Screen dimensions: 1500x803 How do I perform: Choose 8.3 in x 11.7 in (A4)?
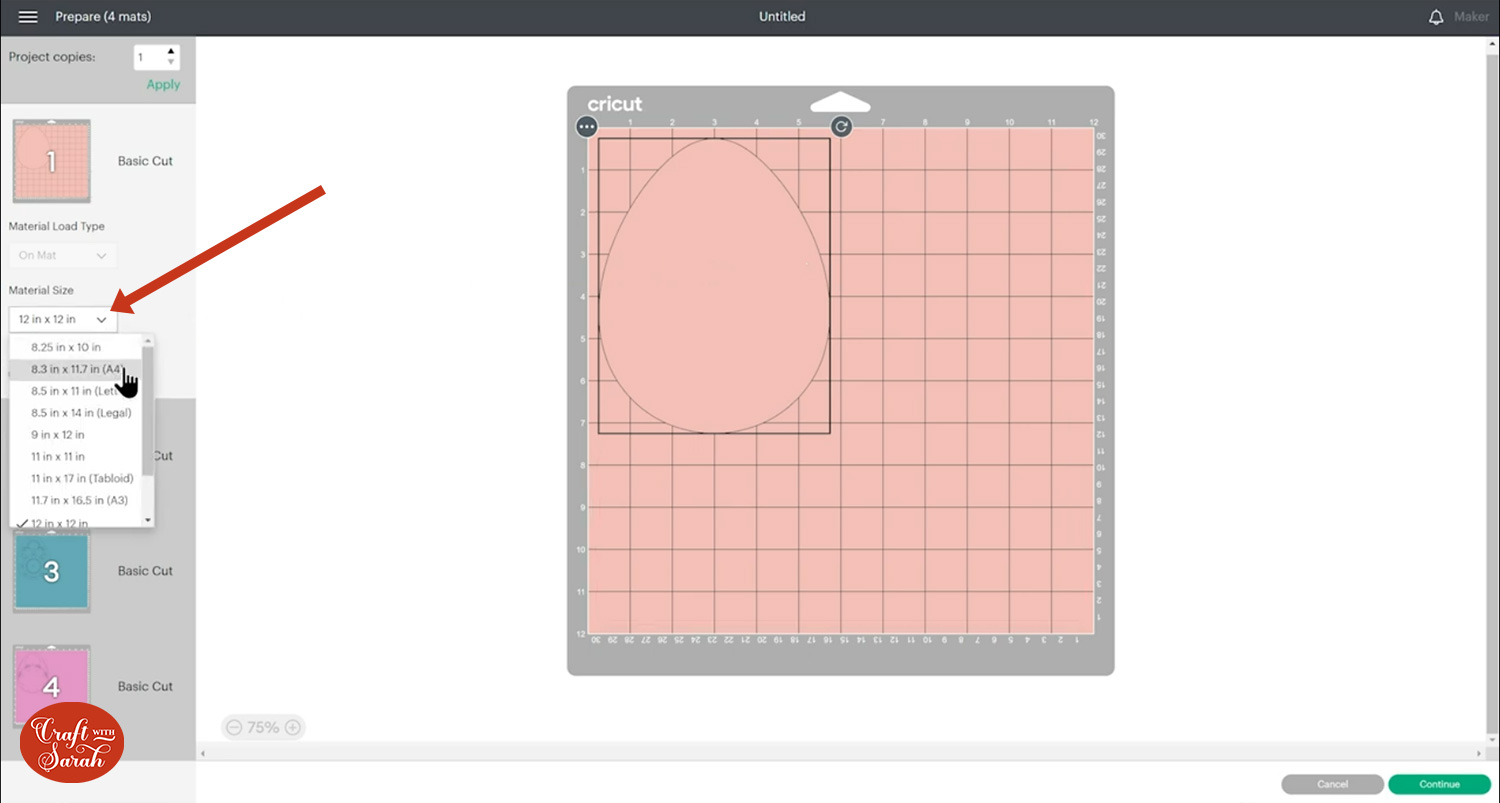coord(76,369)
